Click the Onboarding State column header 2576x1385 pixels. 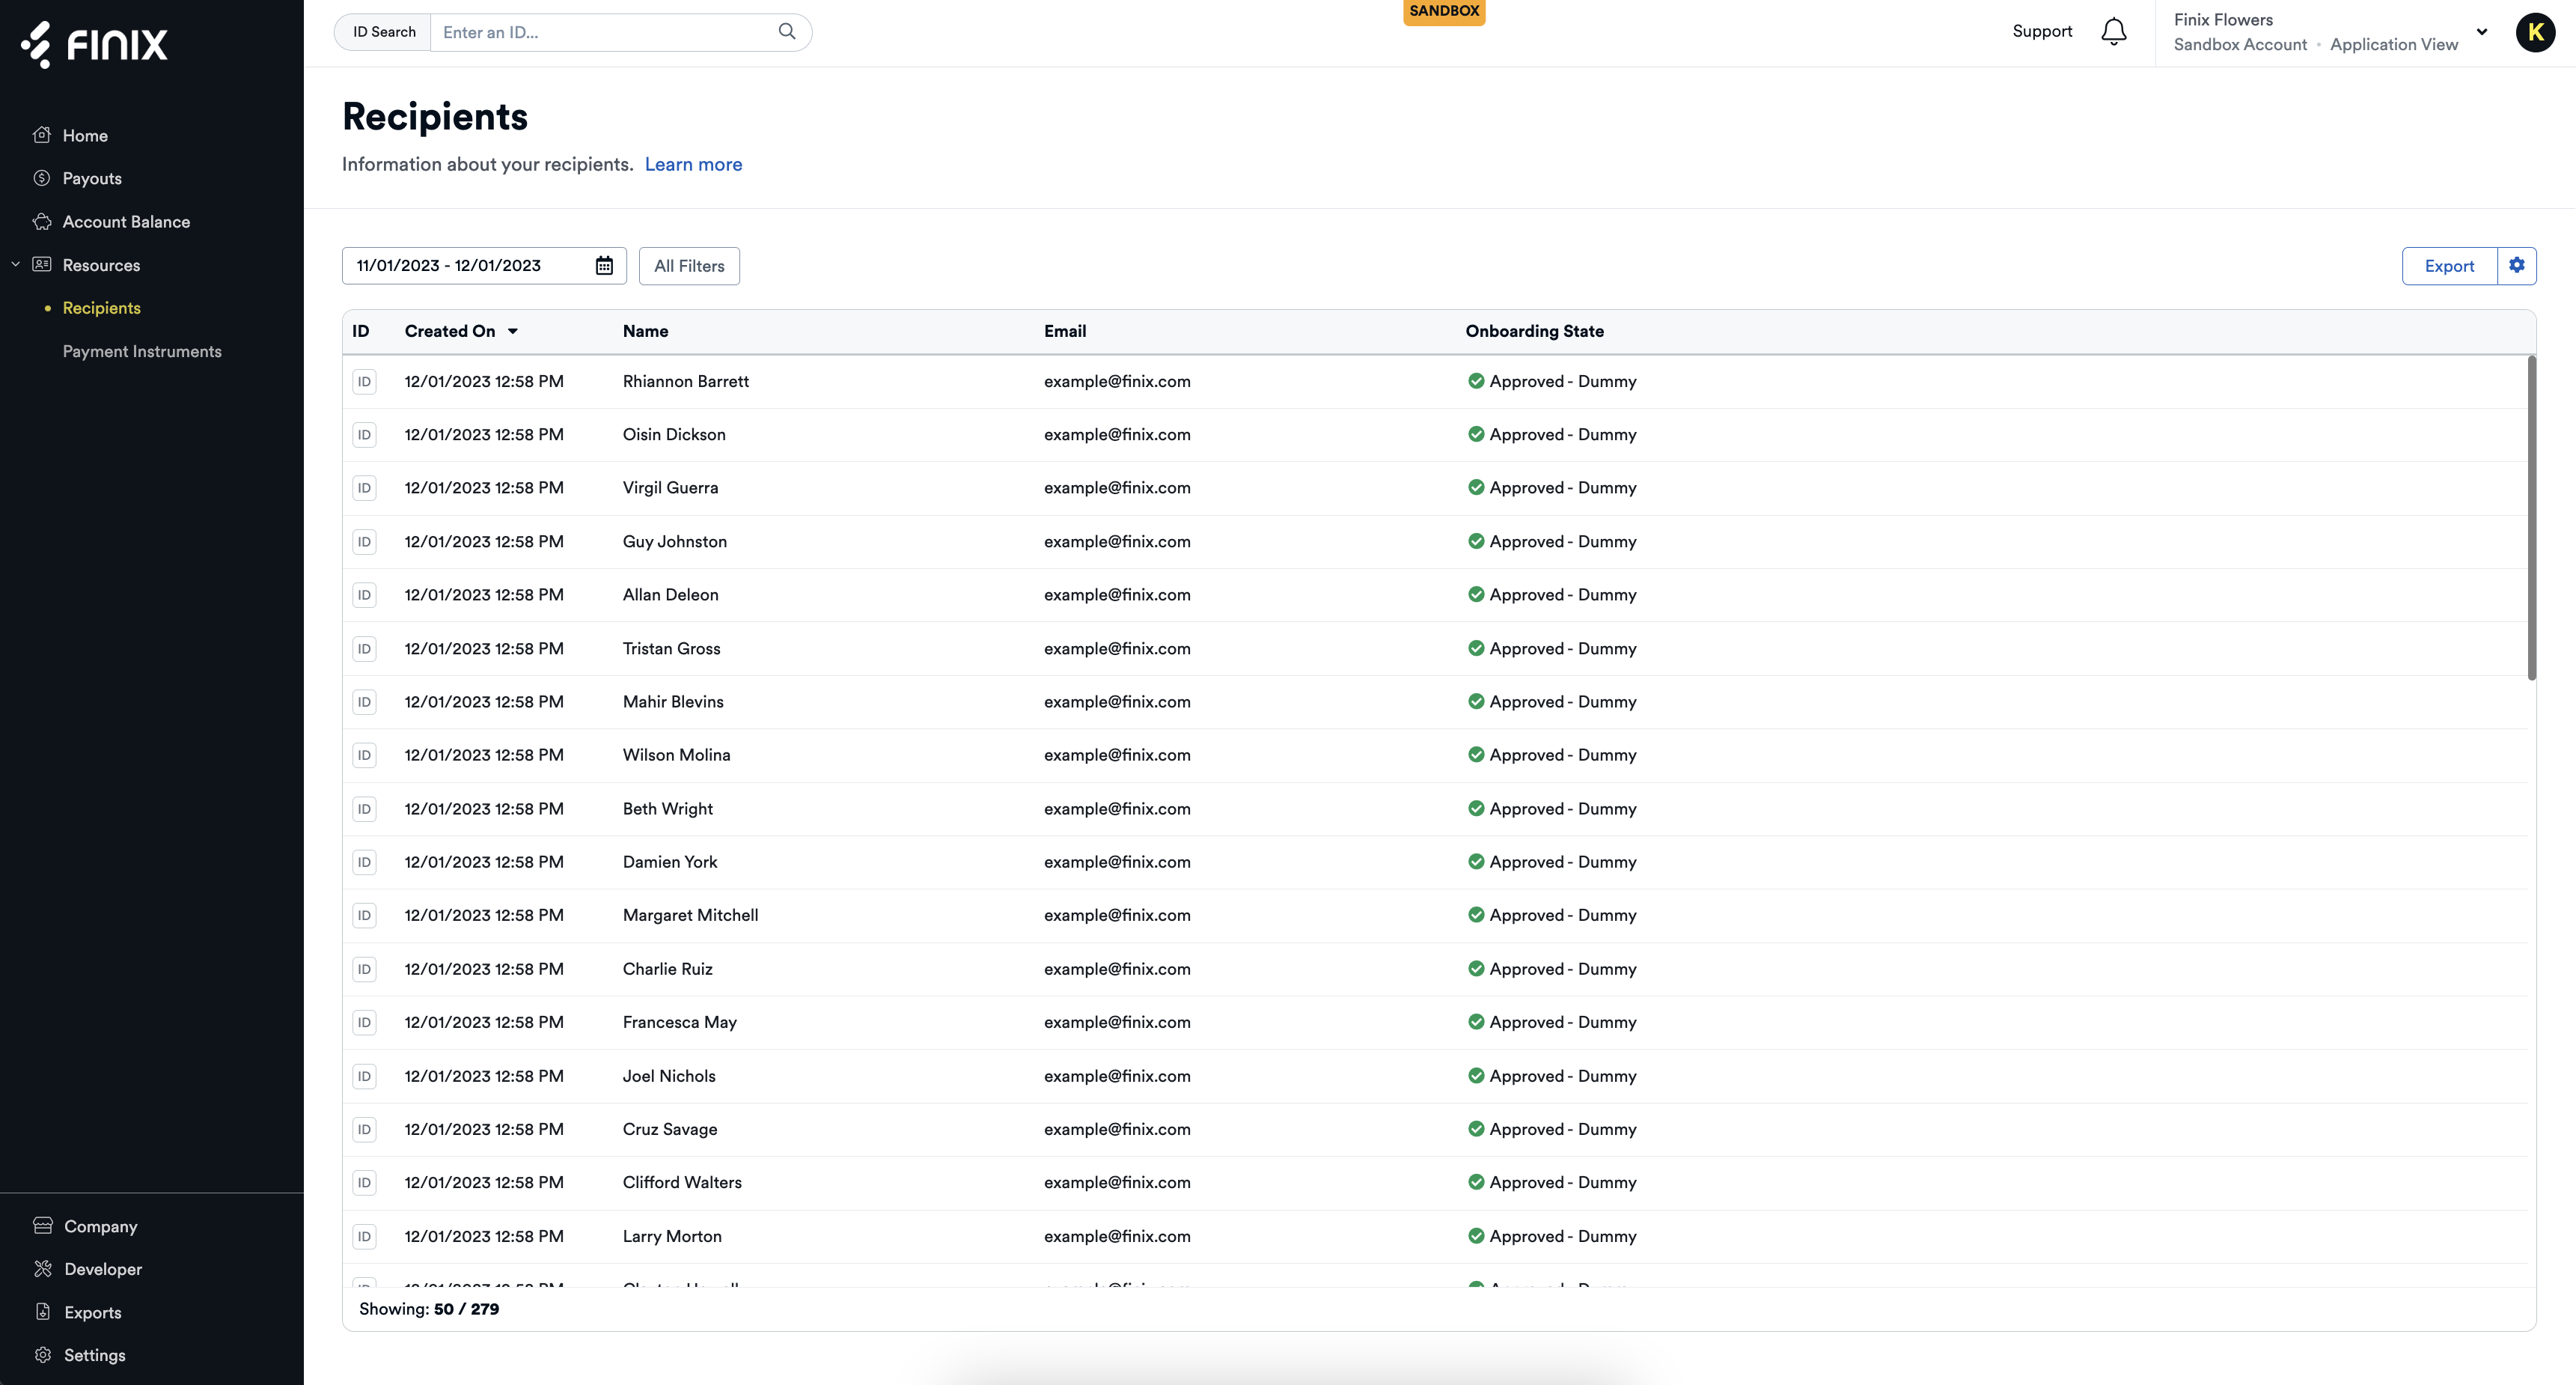click(x=1534, y=331)
